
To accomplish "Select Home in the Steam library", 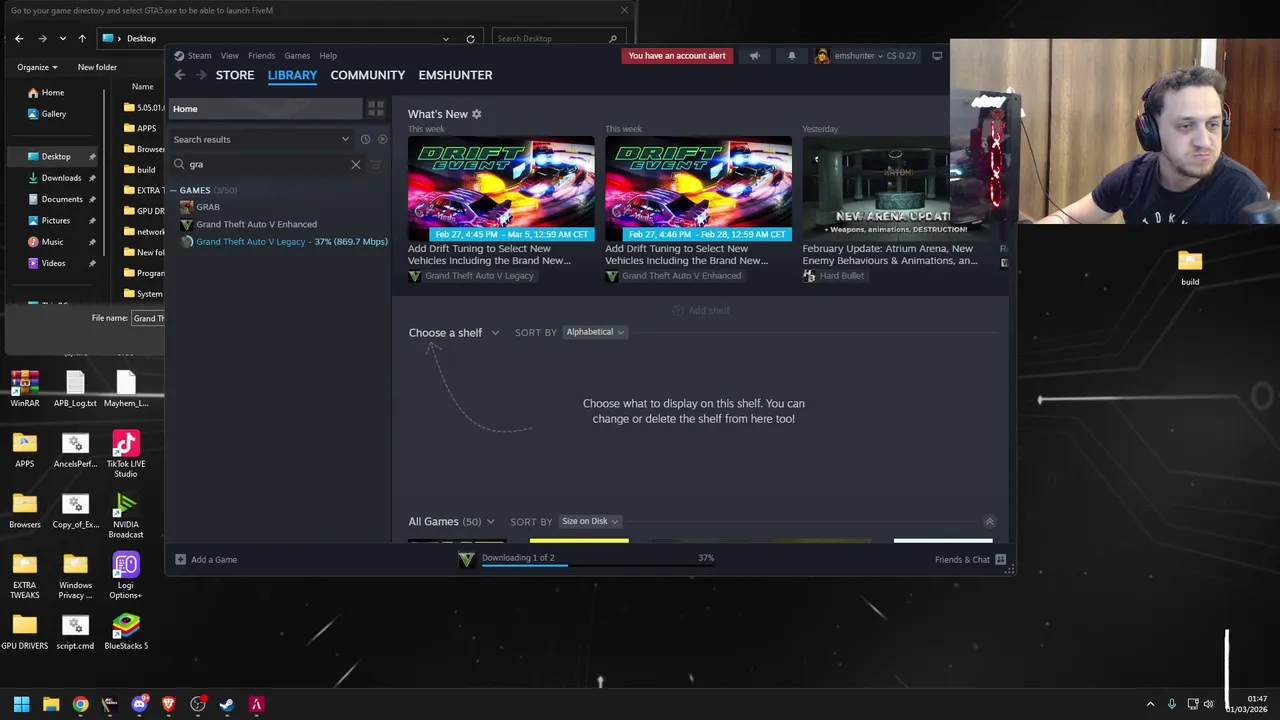I will 264,109.
